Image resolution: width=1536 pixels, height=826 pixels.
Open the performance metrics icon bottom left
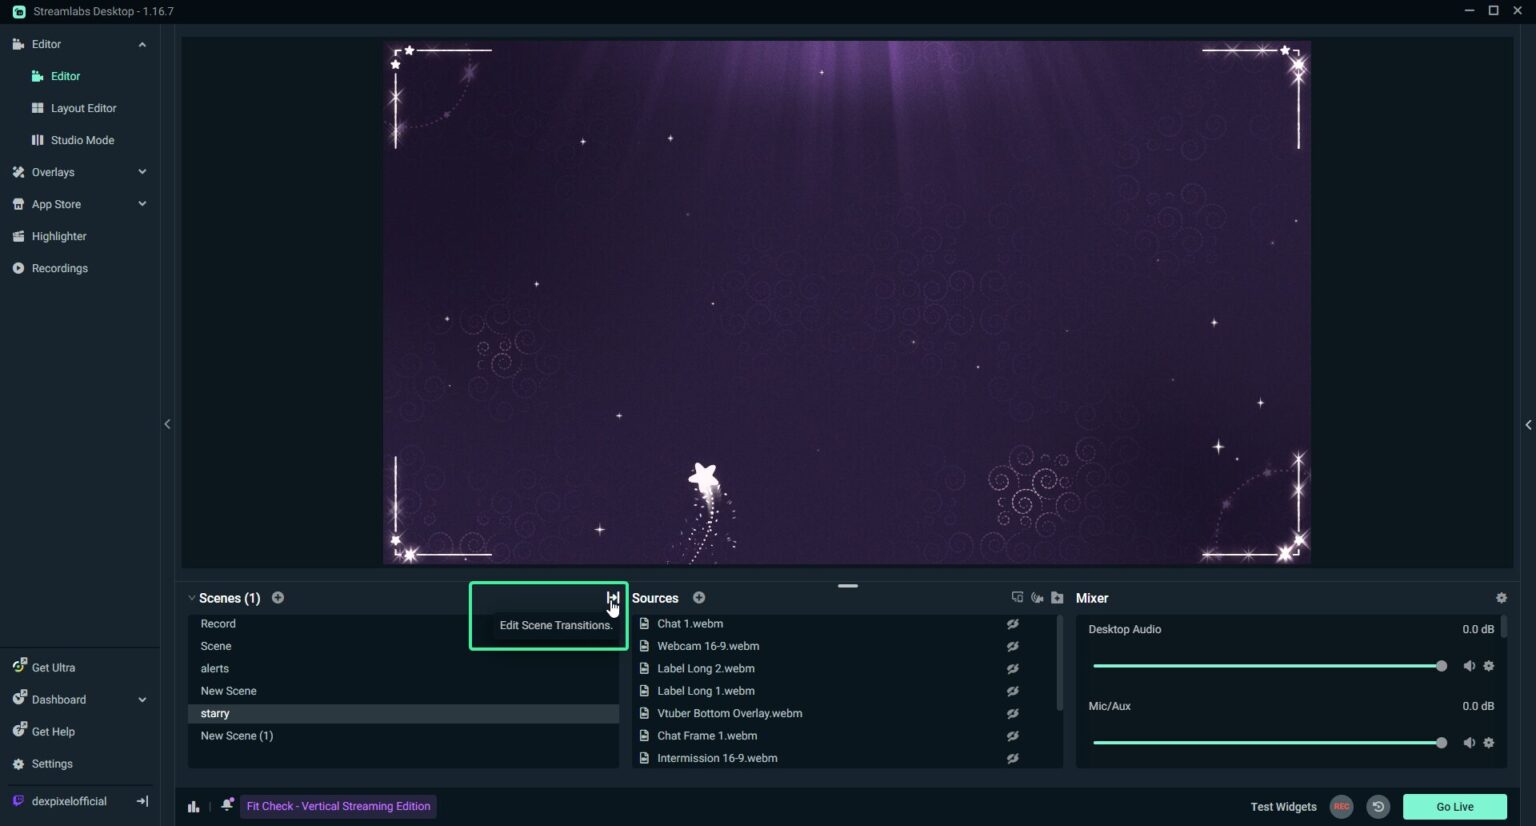[193, 806]
